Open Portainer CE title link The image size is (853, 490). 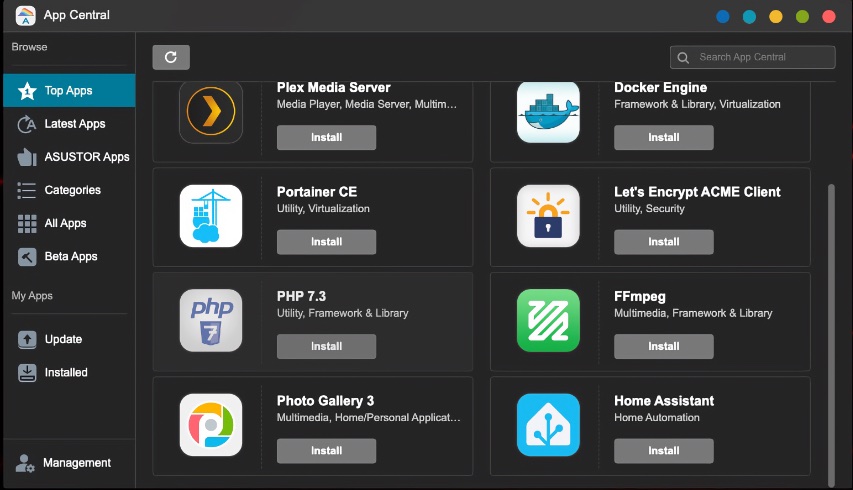(317, 192)
